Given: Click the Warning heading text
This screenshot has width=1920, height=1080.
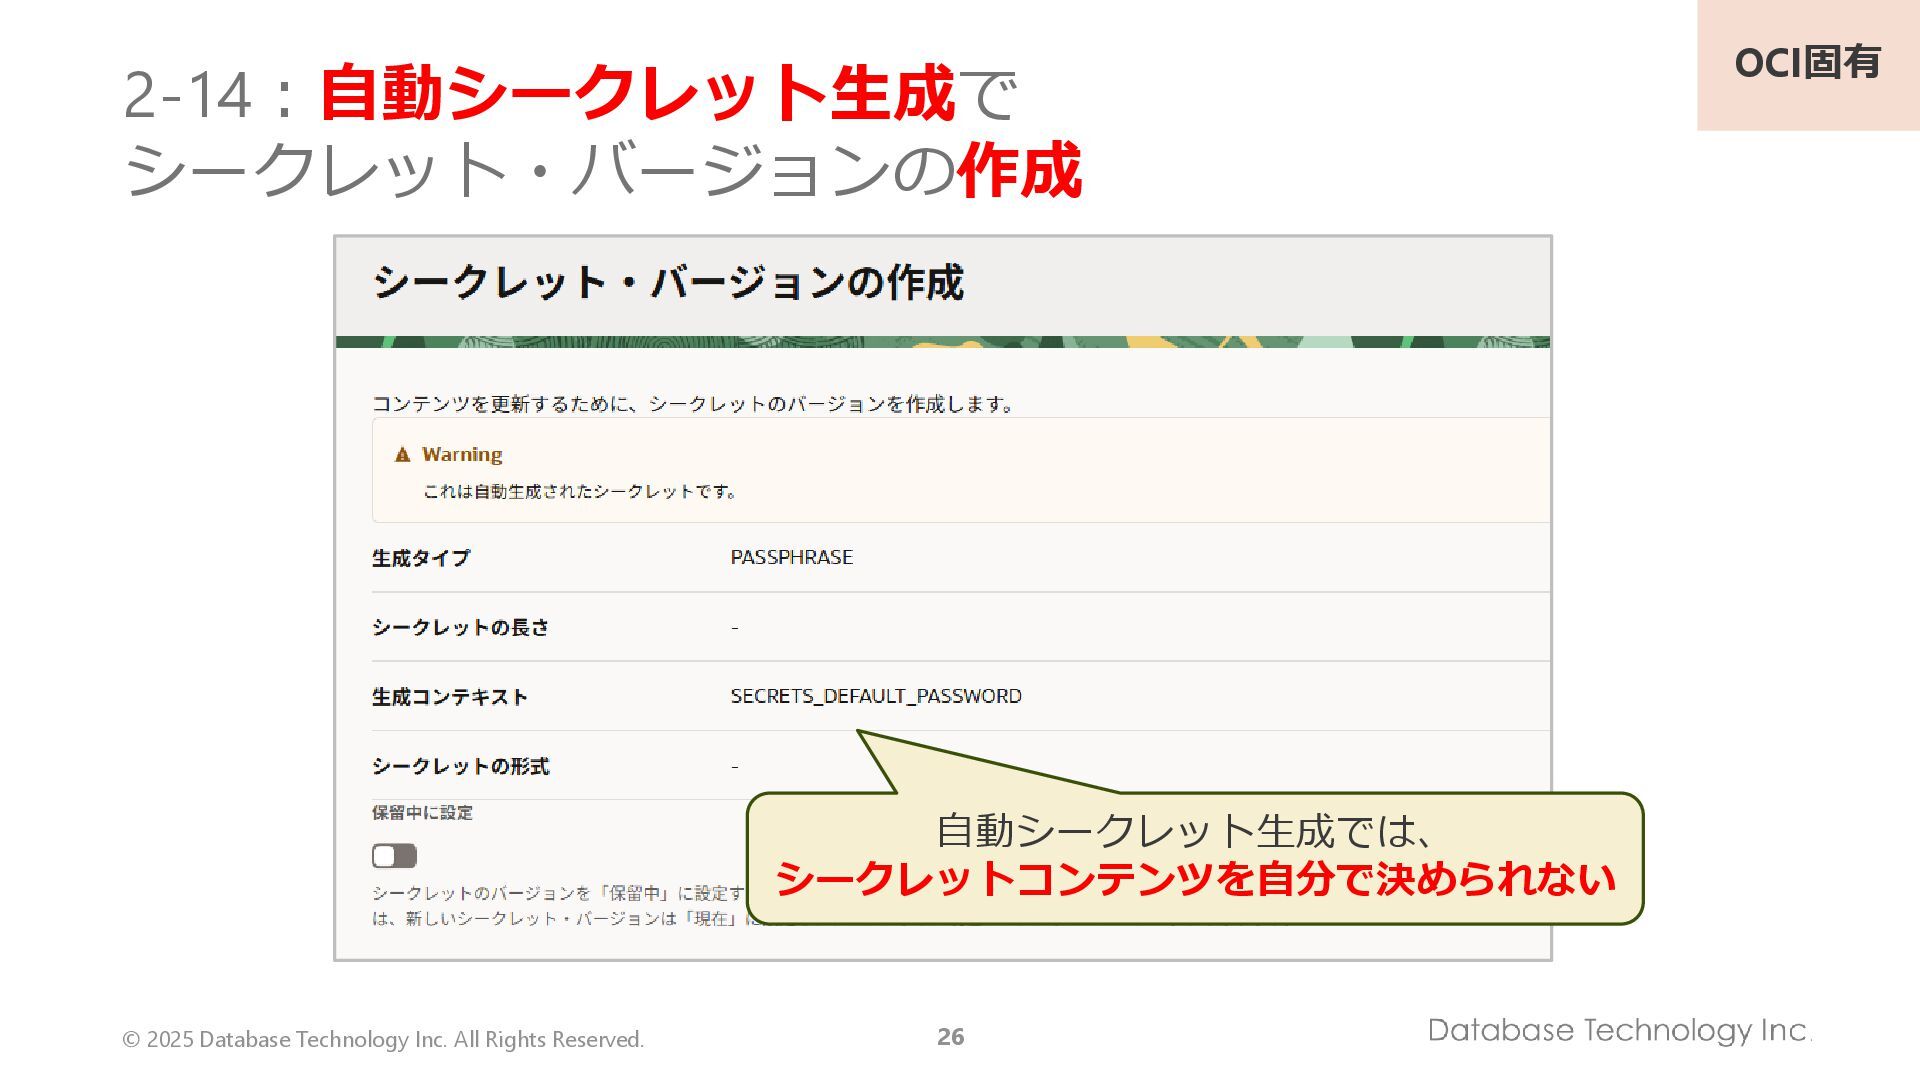Looking at the screenshot, I should click(461, 454).
